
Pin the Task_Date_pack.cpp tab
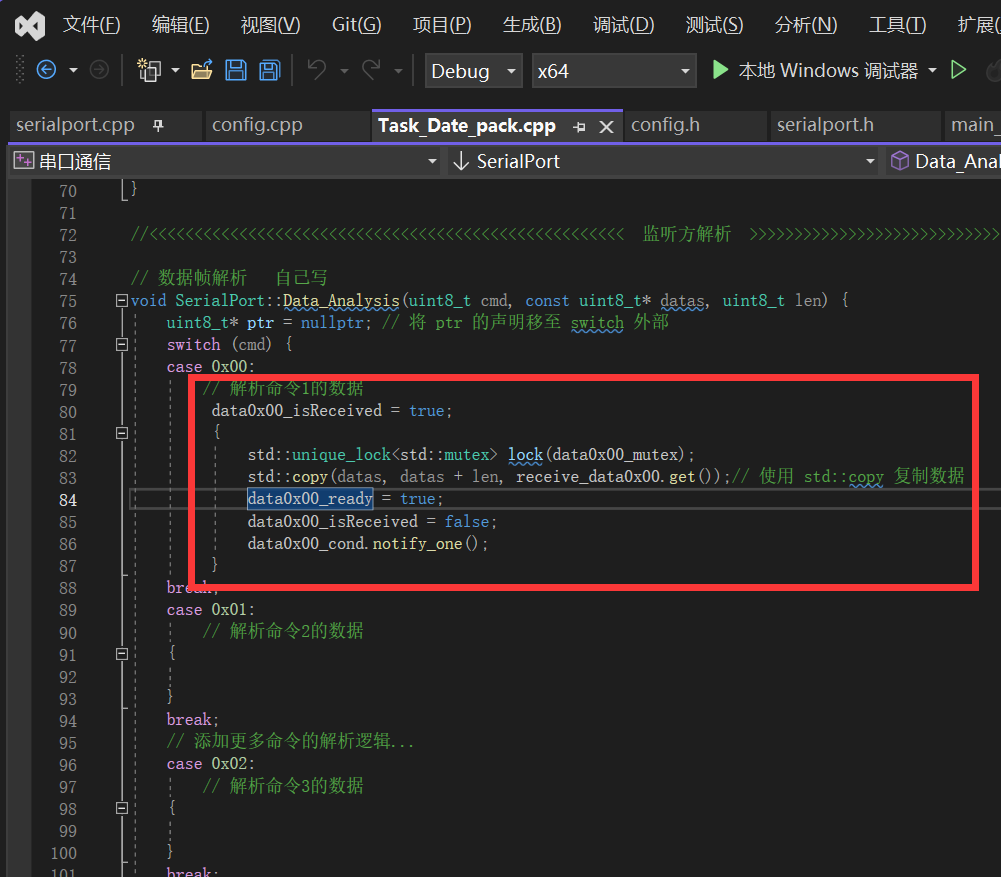click(579, 127)
